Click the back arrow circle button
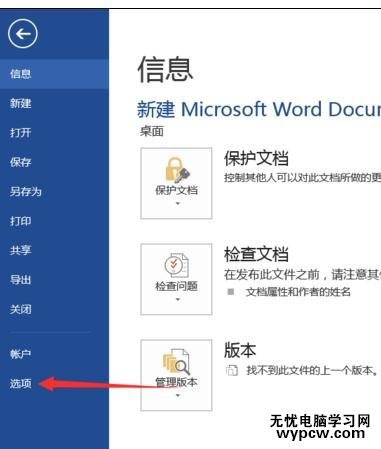This screenshot has width=381, height=449. point(23,34)
